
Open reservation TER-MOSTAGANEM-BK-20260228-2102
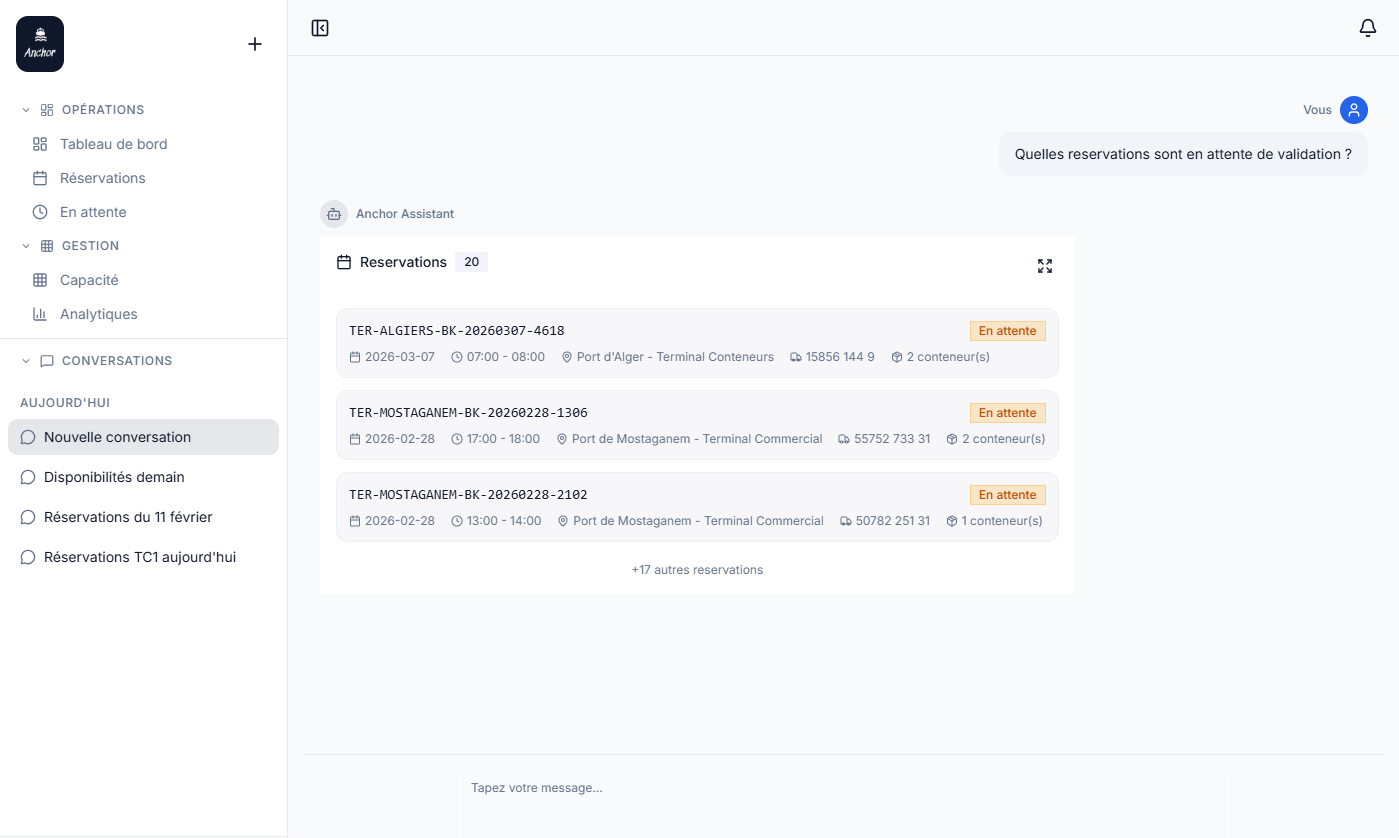tap(697, 507)
